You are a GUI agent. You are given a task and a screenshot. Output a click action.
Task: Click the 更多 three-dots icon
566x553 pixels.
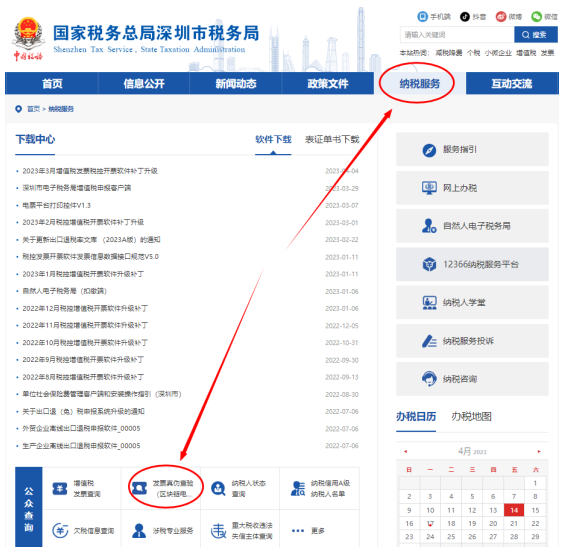click(x=298, y=531)
